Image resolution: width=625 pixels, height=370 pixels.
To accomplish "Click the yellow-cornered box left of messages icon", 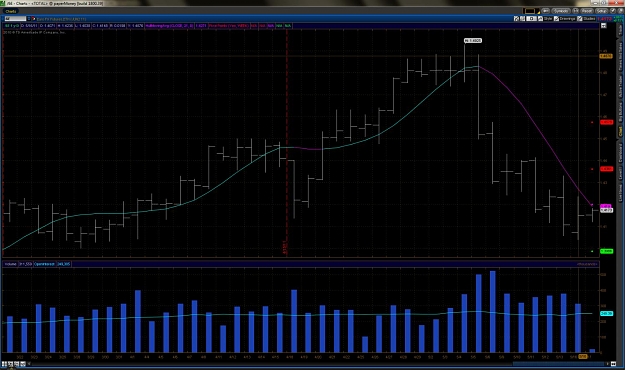I will [531, 11].
